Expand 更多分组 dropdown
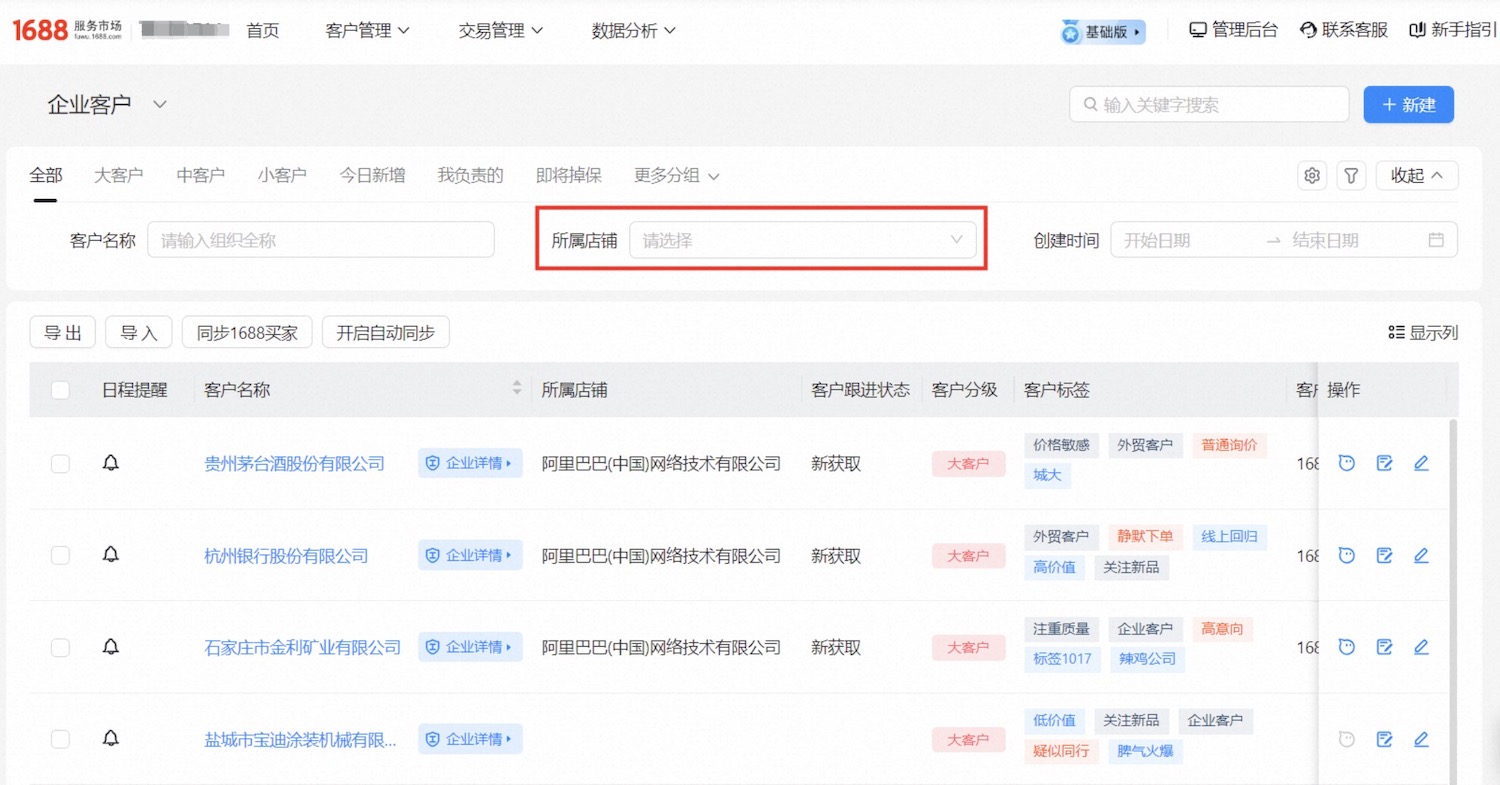 [677, 175]
